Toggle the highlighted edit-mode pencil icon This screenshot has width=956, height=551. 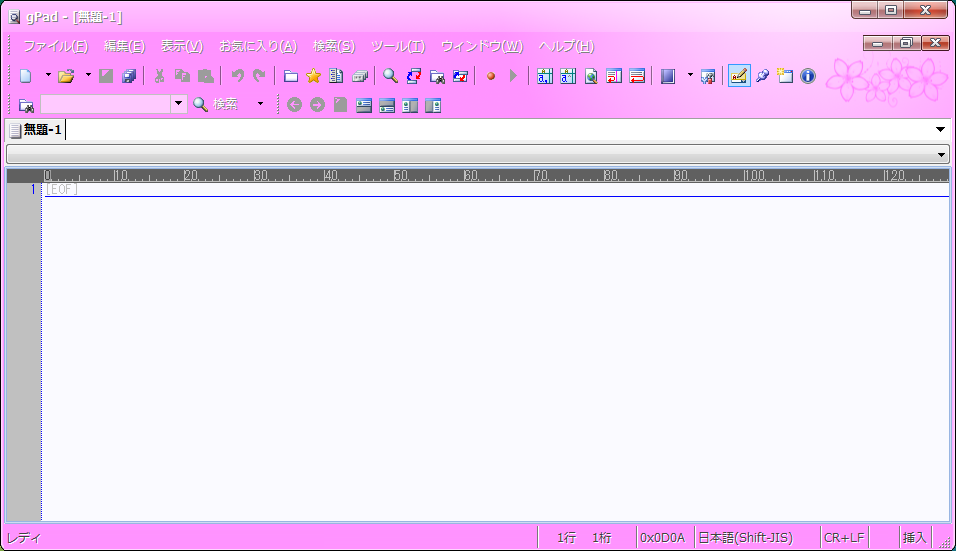(x=739, y=76)
